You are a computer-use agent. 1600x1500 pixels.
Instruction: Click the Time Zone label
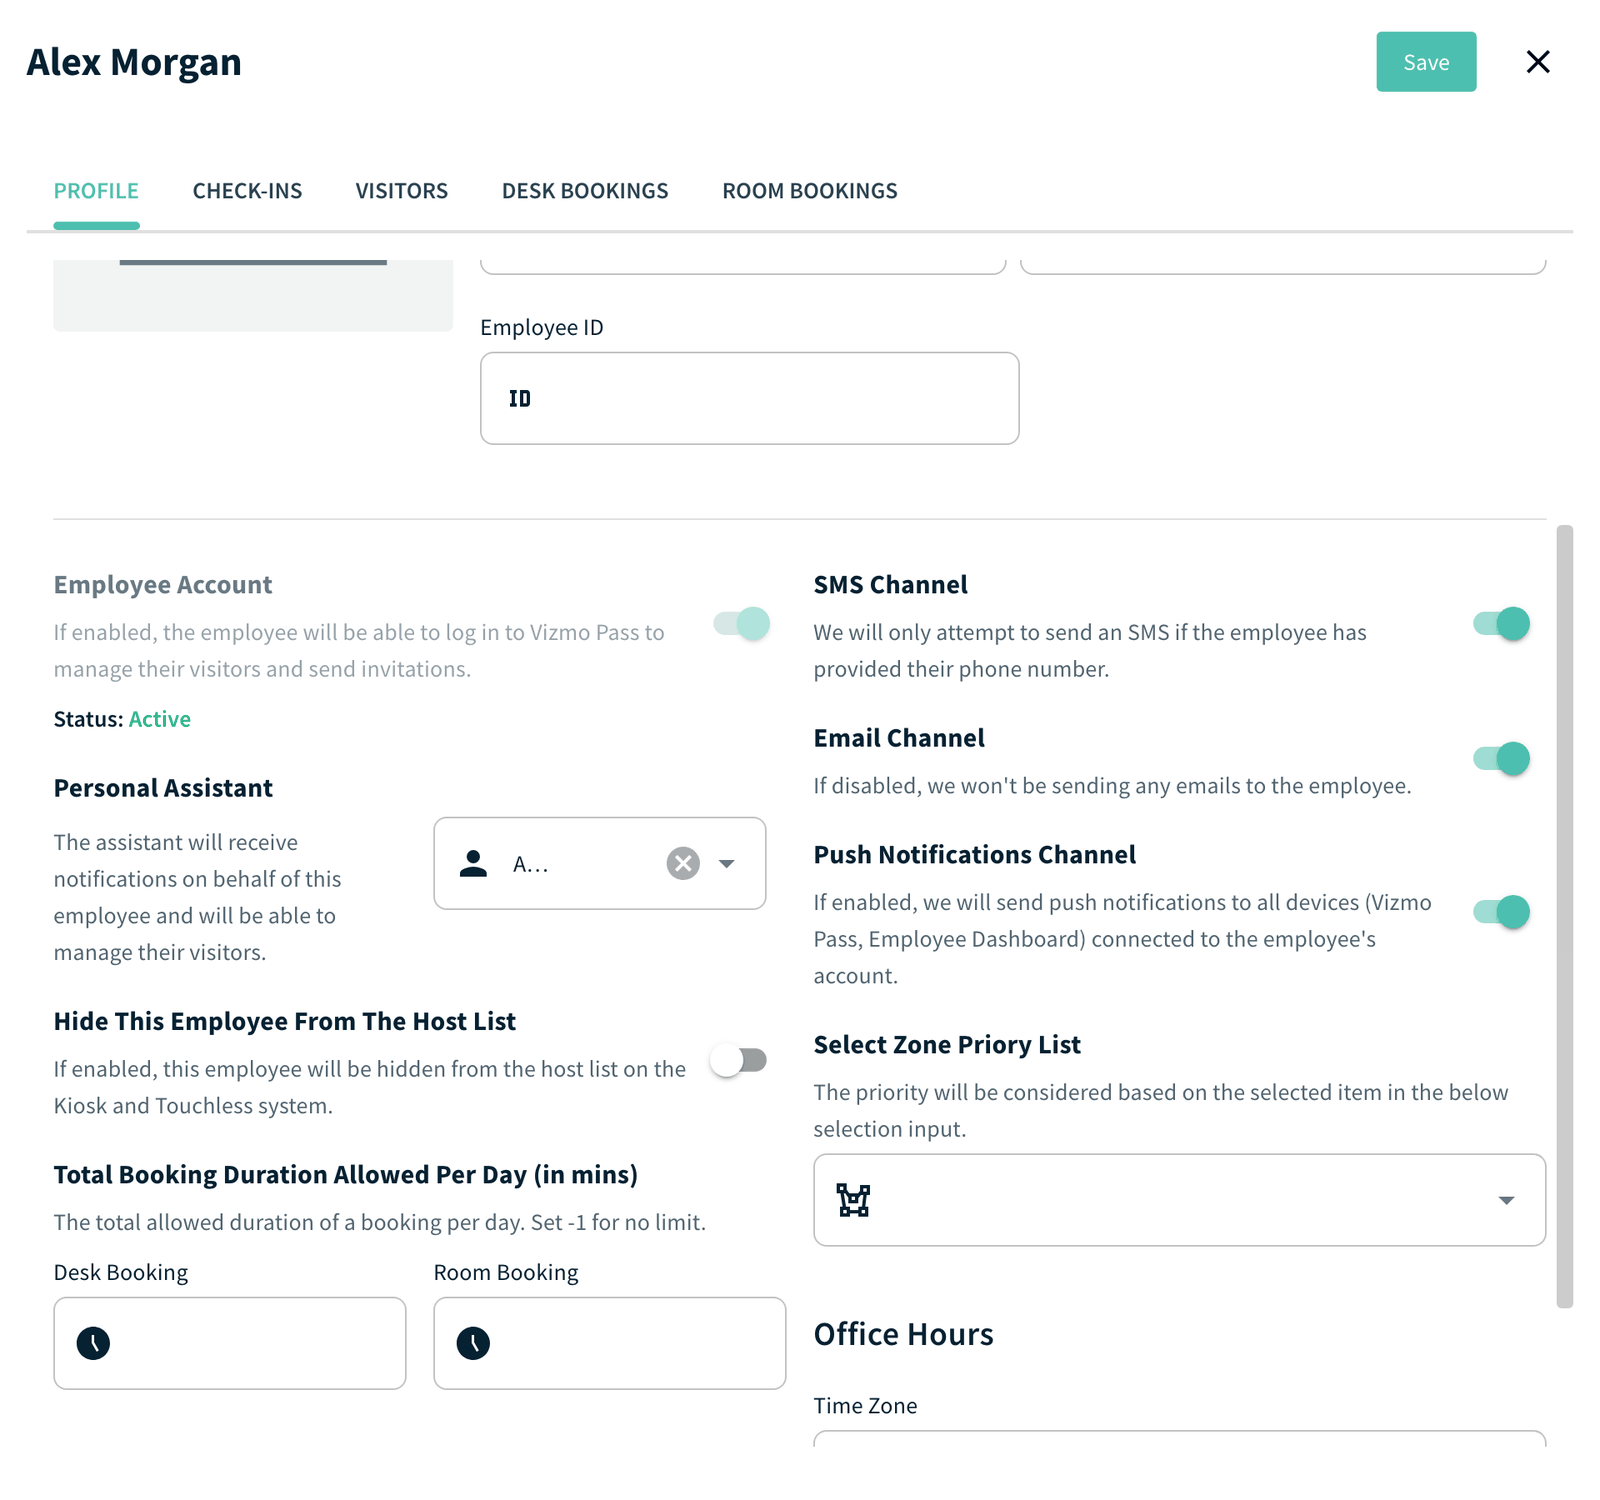[x=866, y=1405]
